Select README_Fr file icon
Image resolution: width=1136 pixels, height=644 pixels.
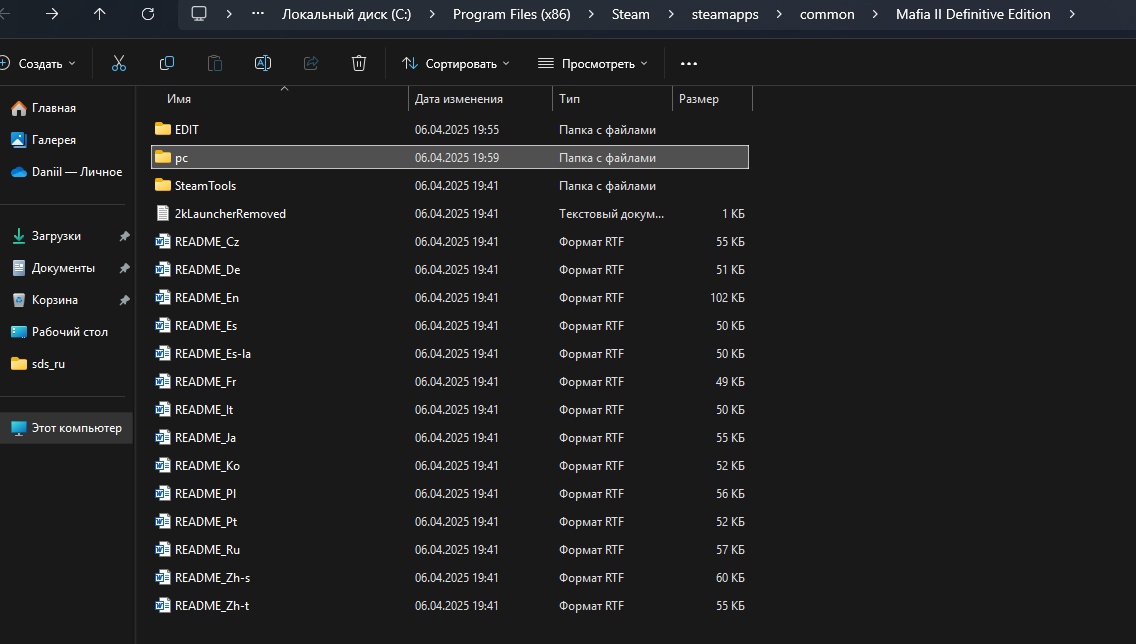point(163,381)
